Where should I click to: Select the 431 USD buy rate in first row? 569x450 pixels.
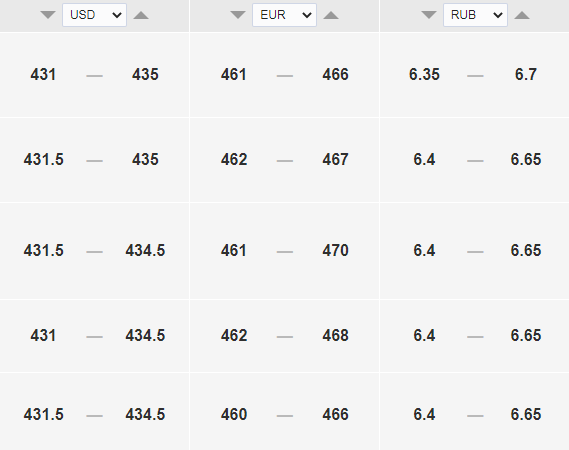(x=44, y=74)
